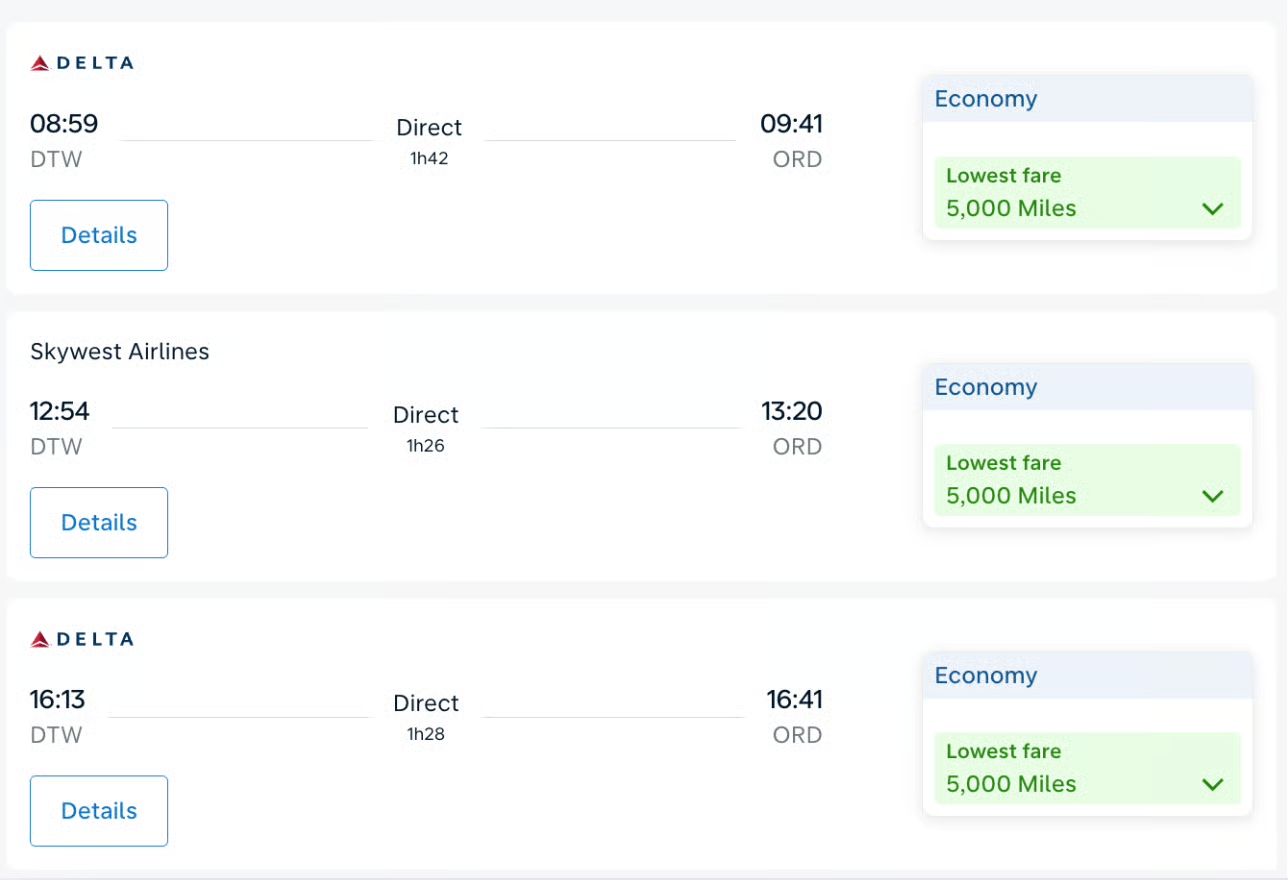This screenshot has height=880, width=1288.
Task: Click Delta logo on 08:59 flight
Action: pos(81,63)
